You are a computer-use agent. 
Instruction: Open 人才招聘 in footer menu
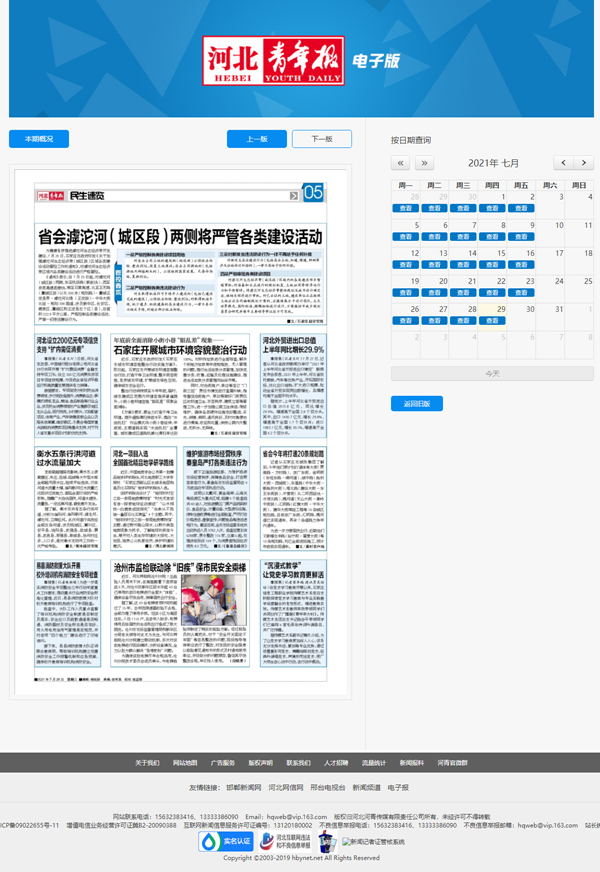pyautogui.click(x=336, y=762)
